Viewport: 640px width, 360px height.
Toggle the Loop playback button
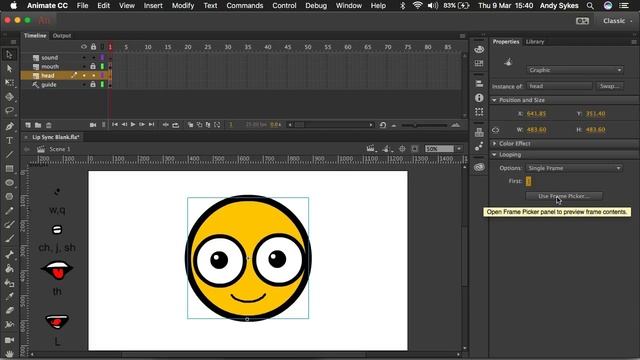[176, 125]
